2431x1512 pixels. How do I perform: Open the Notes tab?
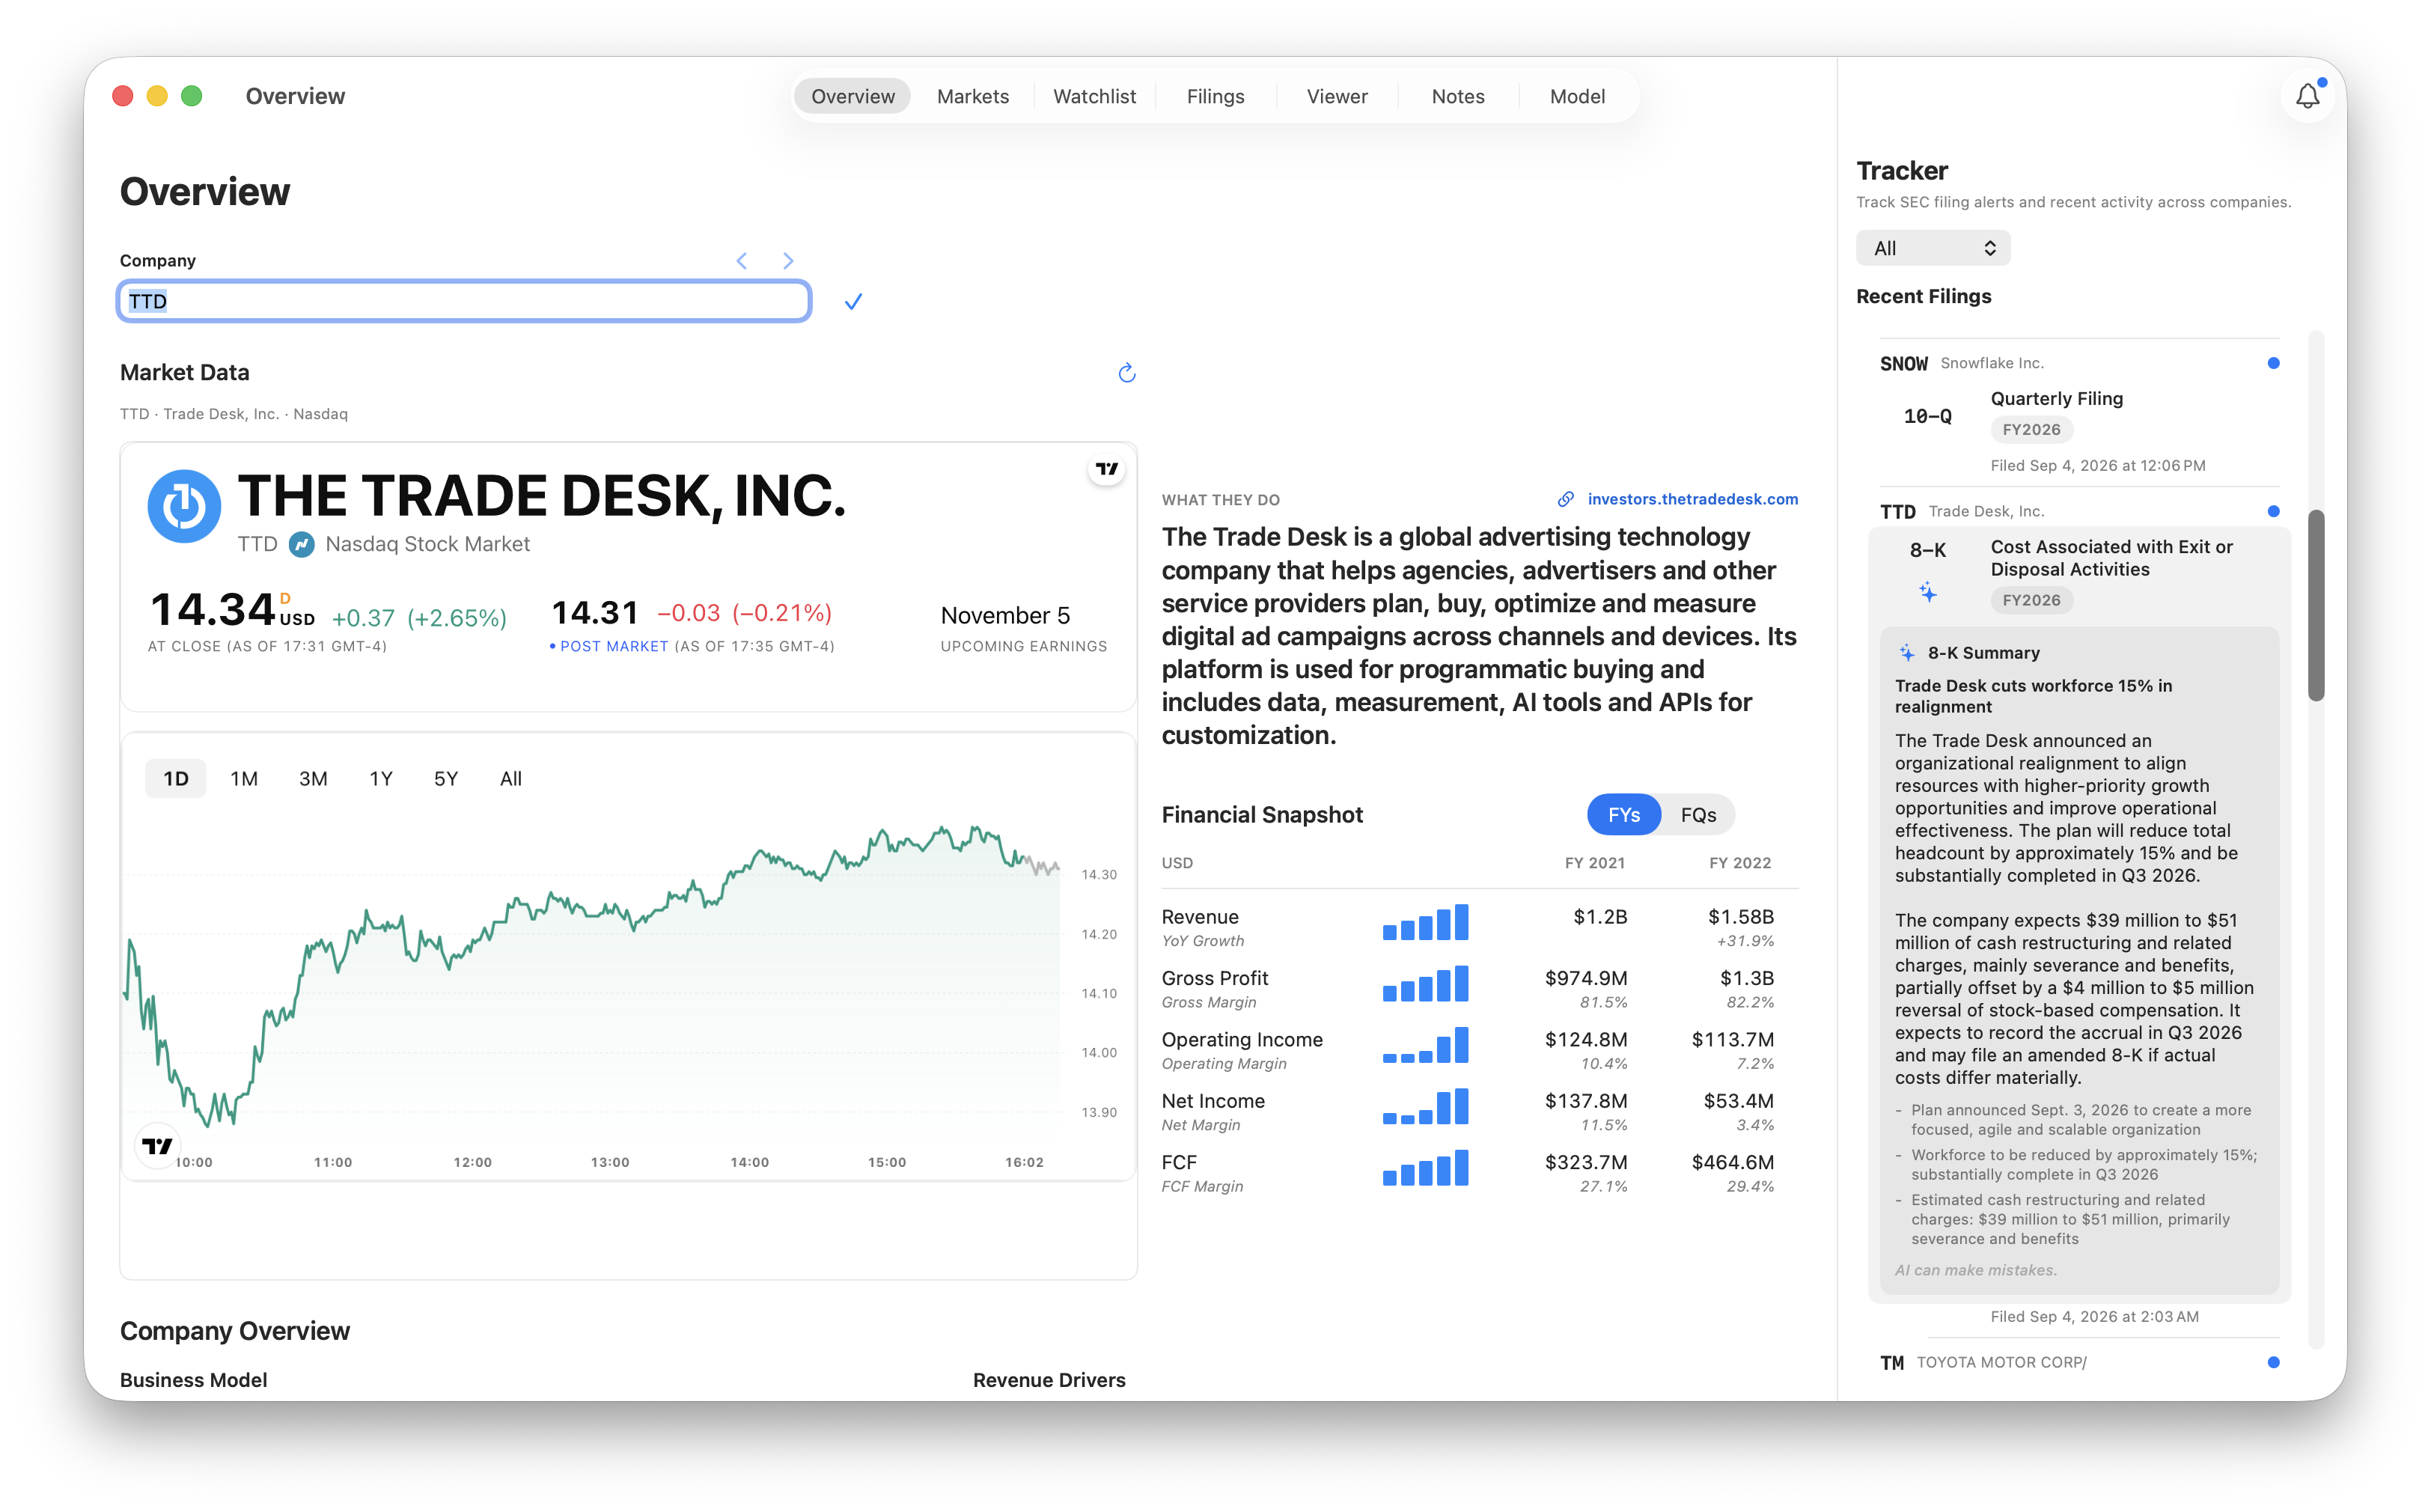tap(1458, 96)
